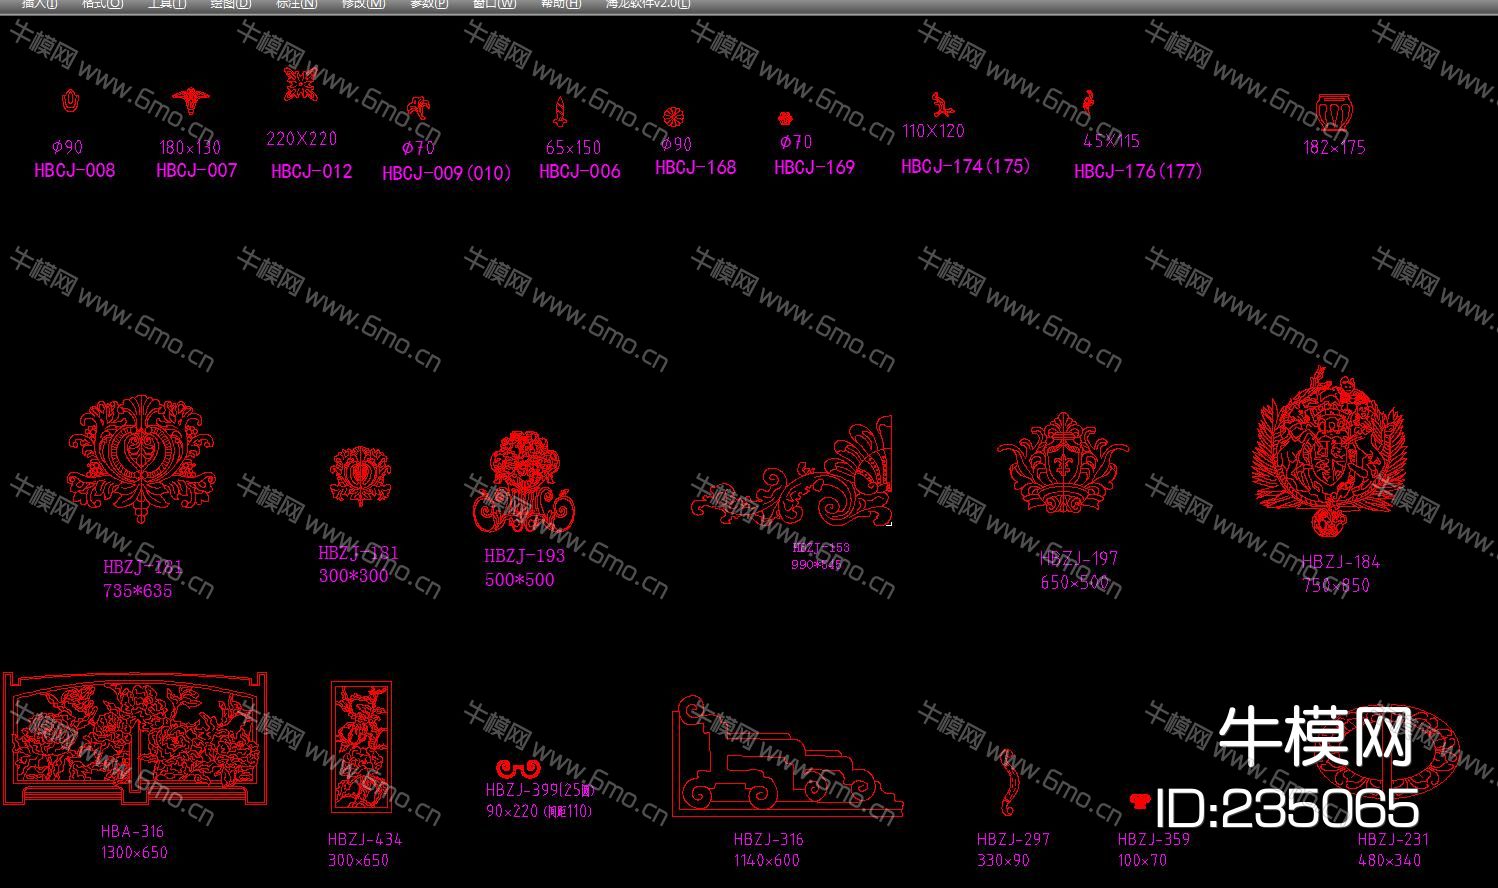Image resolution: width=1498 pixels, height=888 pixels.
Task: Click the HBCJ-168 label
Action: pyautogui.click(x=696, y=167)
